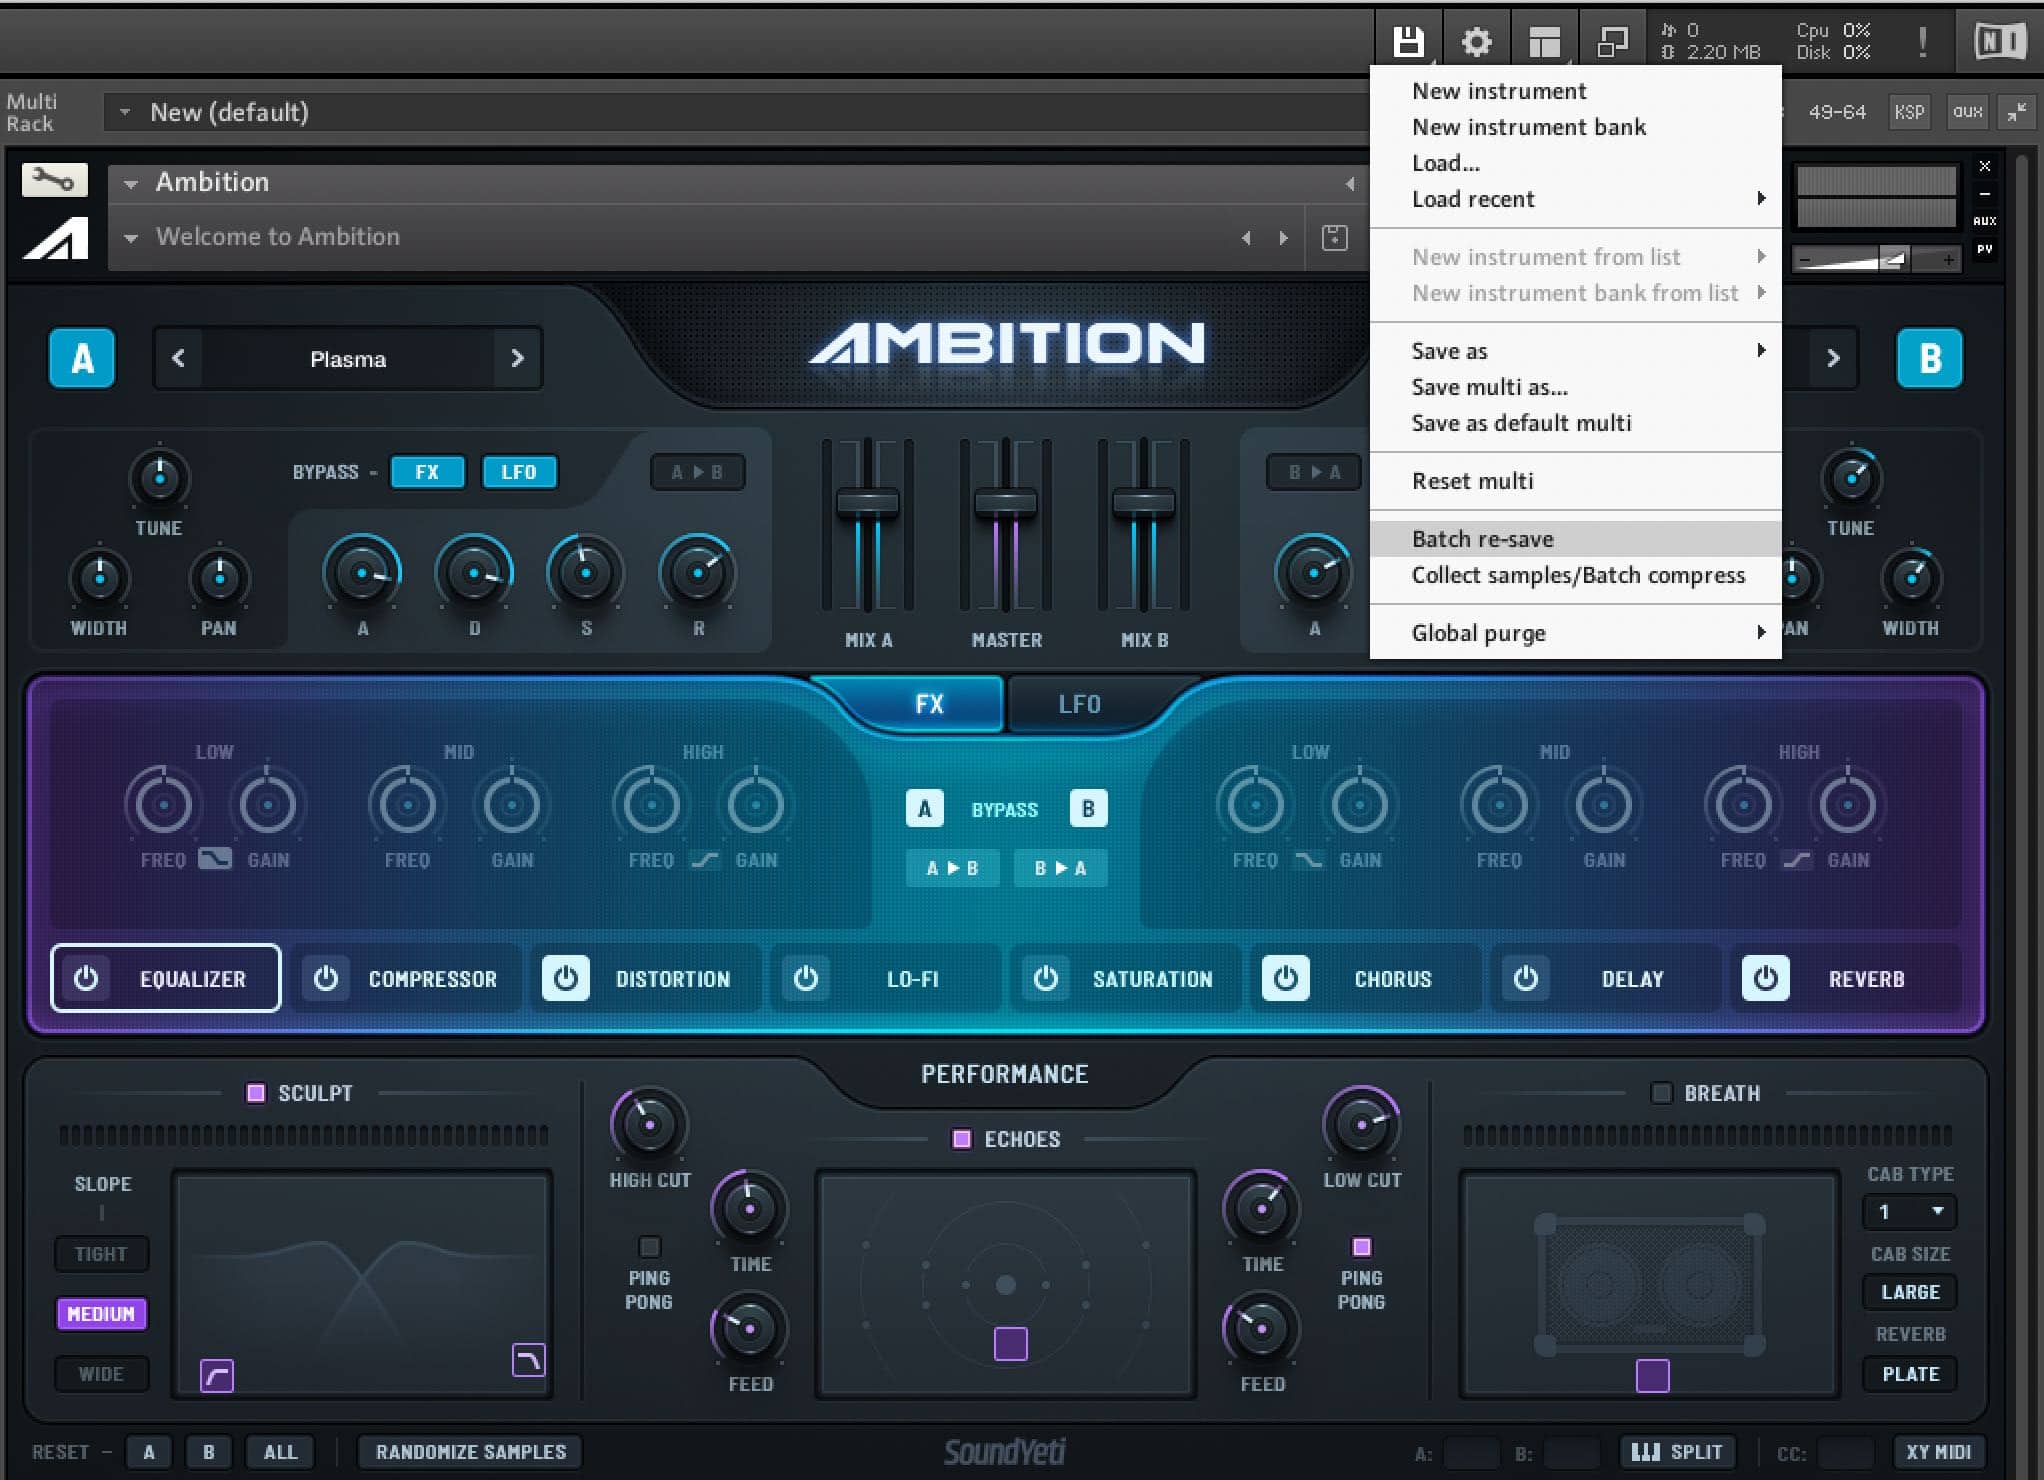
Task: Click the Split button
Action: [x=1676, y=1452]
